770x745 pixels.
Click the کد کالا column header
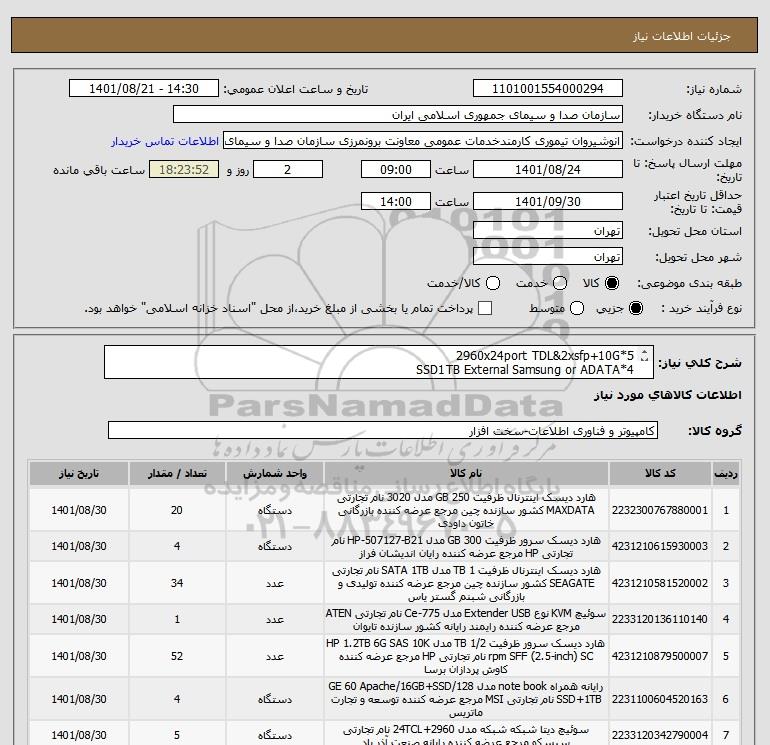660,473
